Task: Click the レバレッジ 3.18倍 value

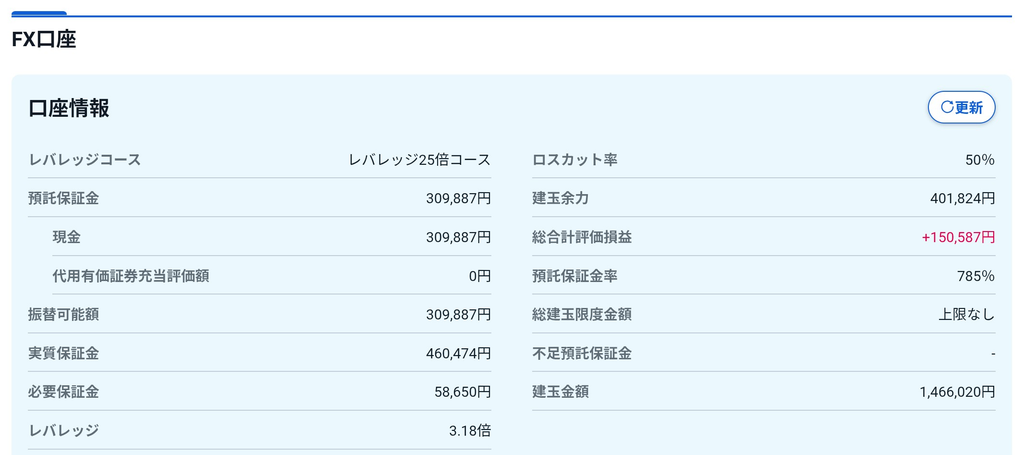Action: pyautogui.click(x=470, y=431)
